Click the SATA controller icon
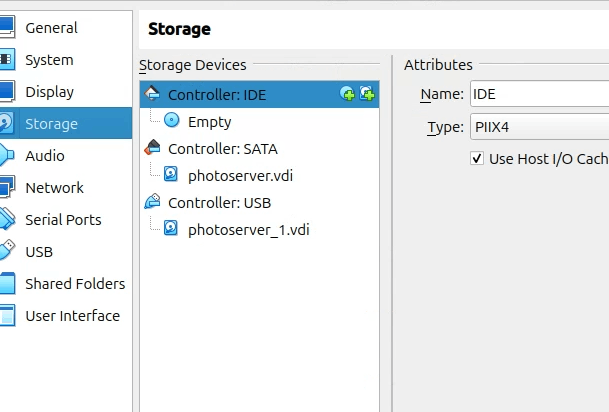609x412 pixels. pos(152,148)
